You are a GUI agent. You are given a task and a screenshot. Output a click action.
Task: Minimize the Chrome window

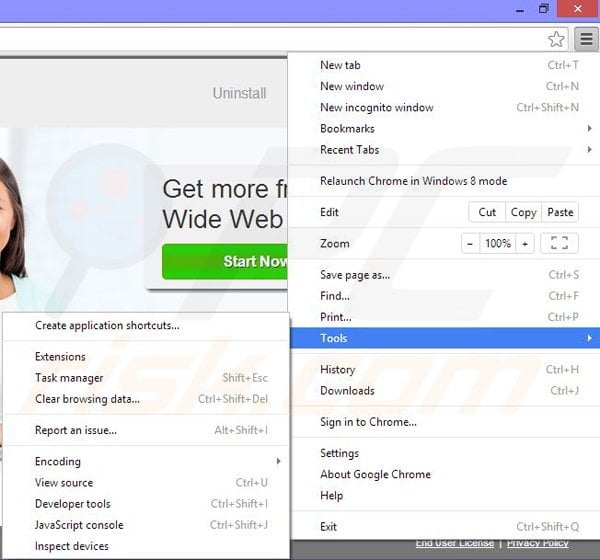pos(520,10)
